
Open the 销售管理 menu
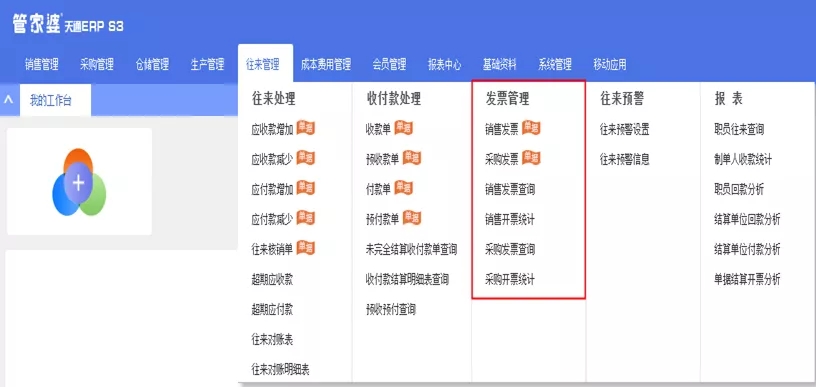pyautogui.click(x=42, y=64)
